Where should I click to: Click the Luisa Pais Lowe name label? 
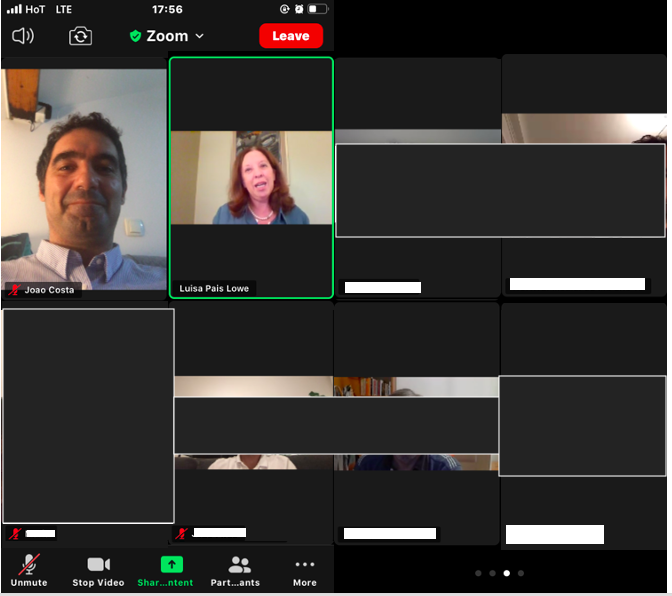(x=214, y=288)
